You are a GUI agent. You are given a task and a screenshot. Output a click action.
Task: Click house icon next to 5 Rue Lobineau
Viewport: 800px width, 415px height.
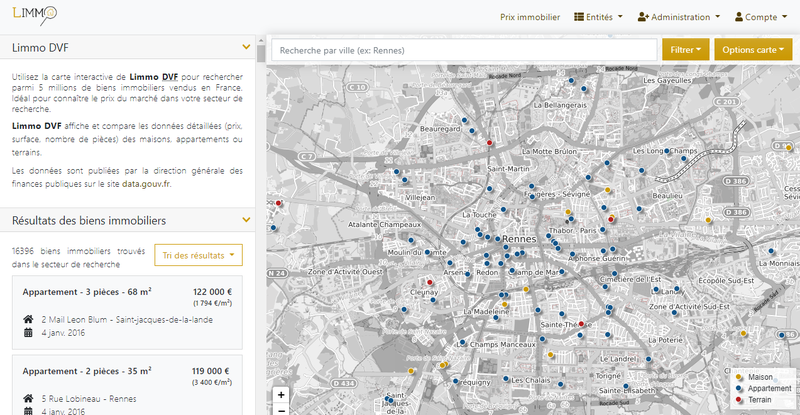[28, 398]
